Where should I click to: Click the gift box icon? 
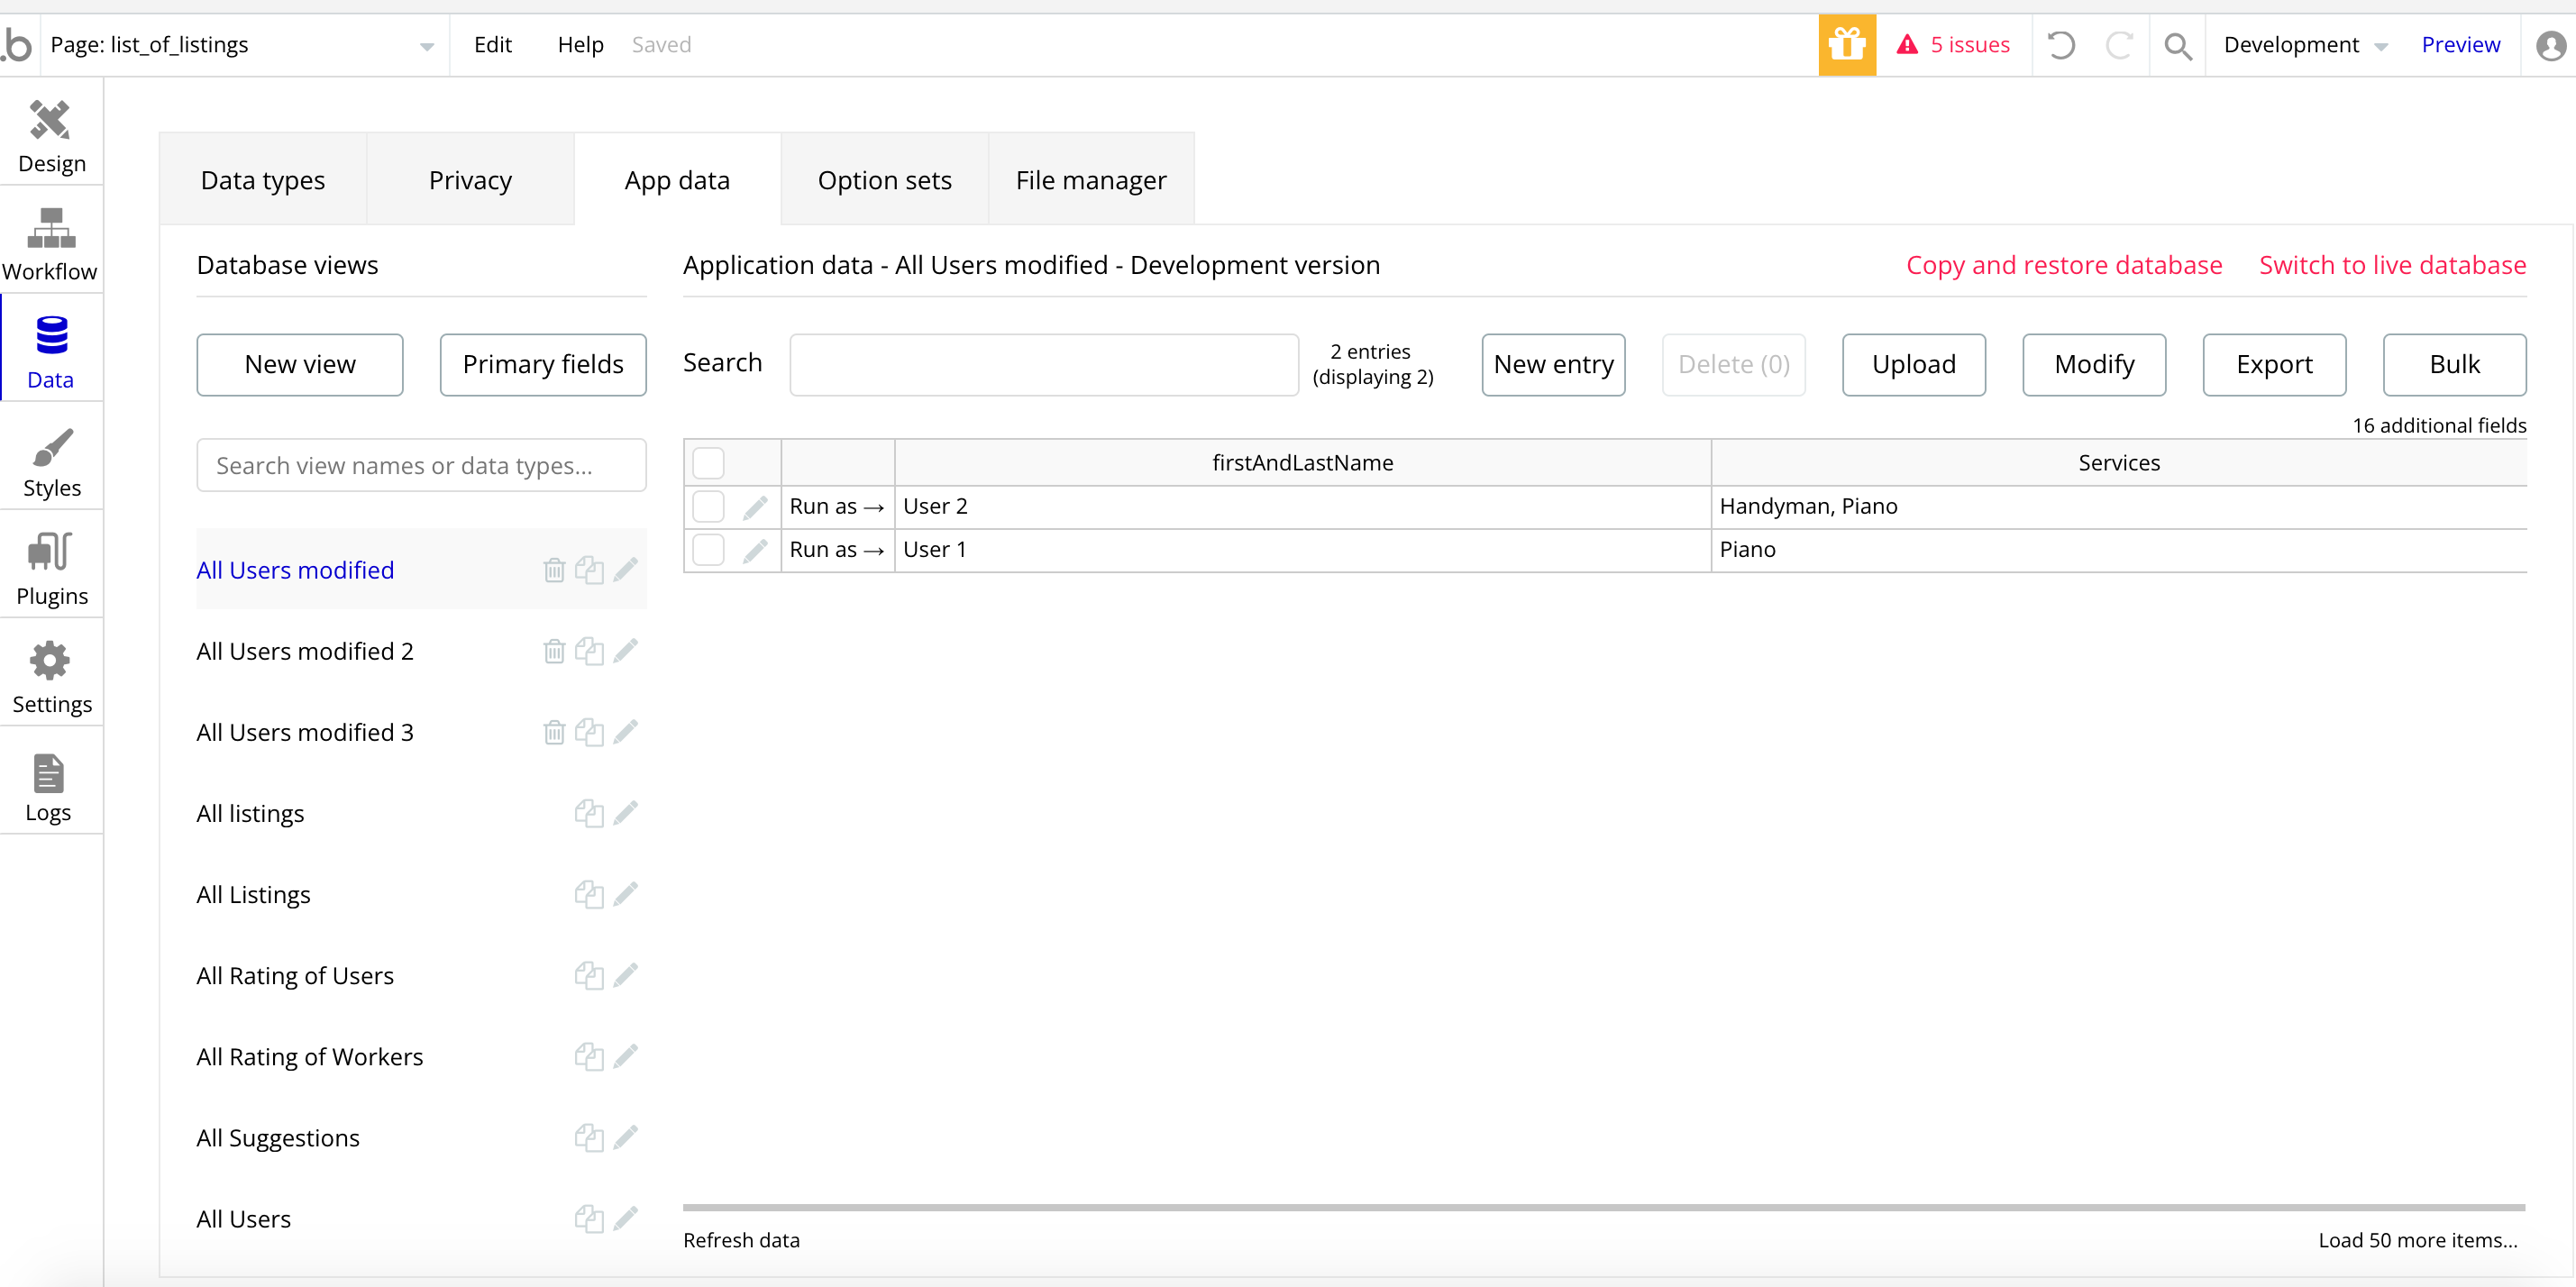[1846, 45]
